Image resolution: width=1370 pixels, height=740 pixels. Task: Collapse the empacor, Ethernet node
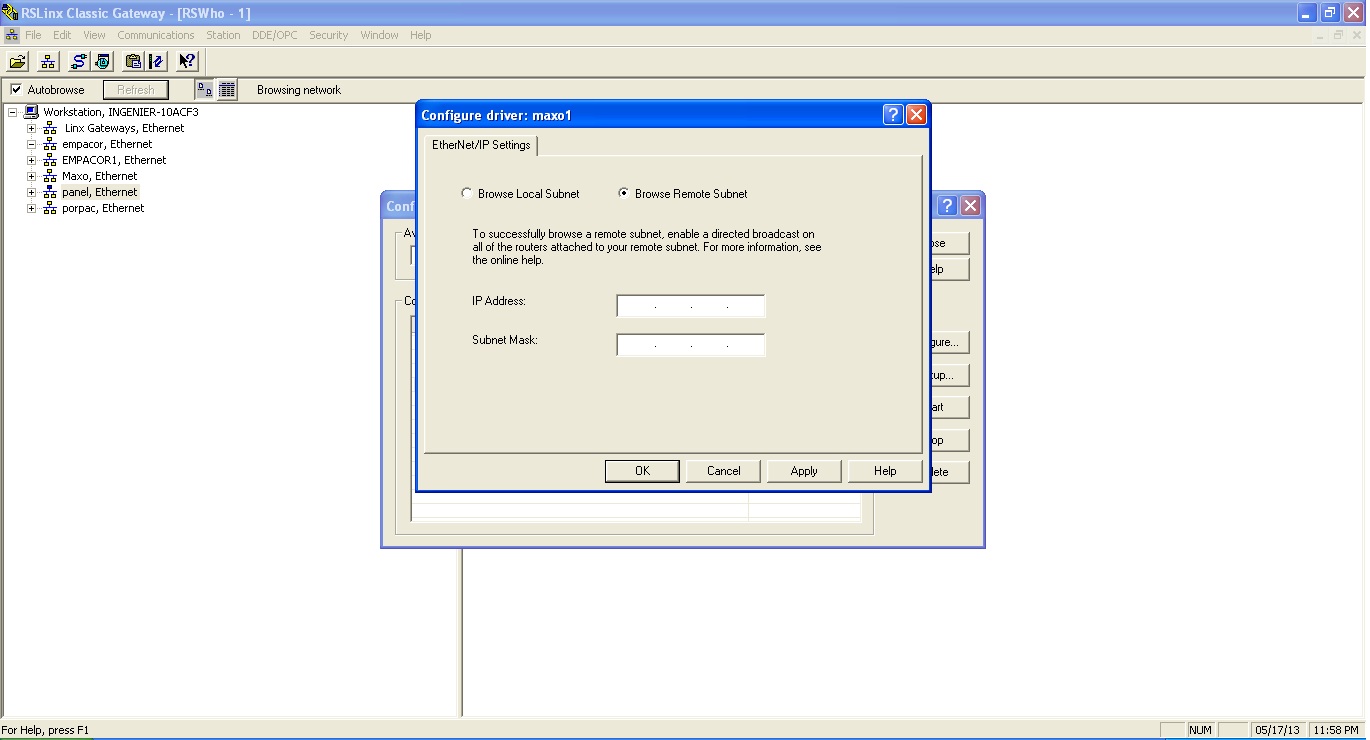click(32, 144)
